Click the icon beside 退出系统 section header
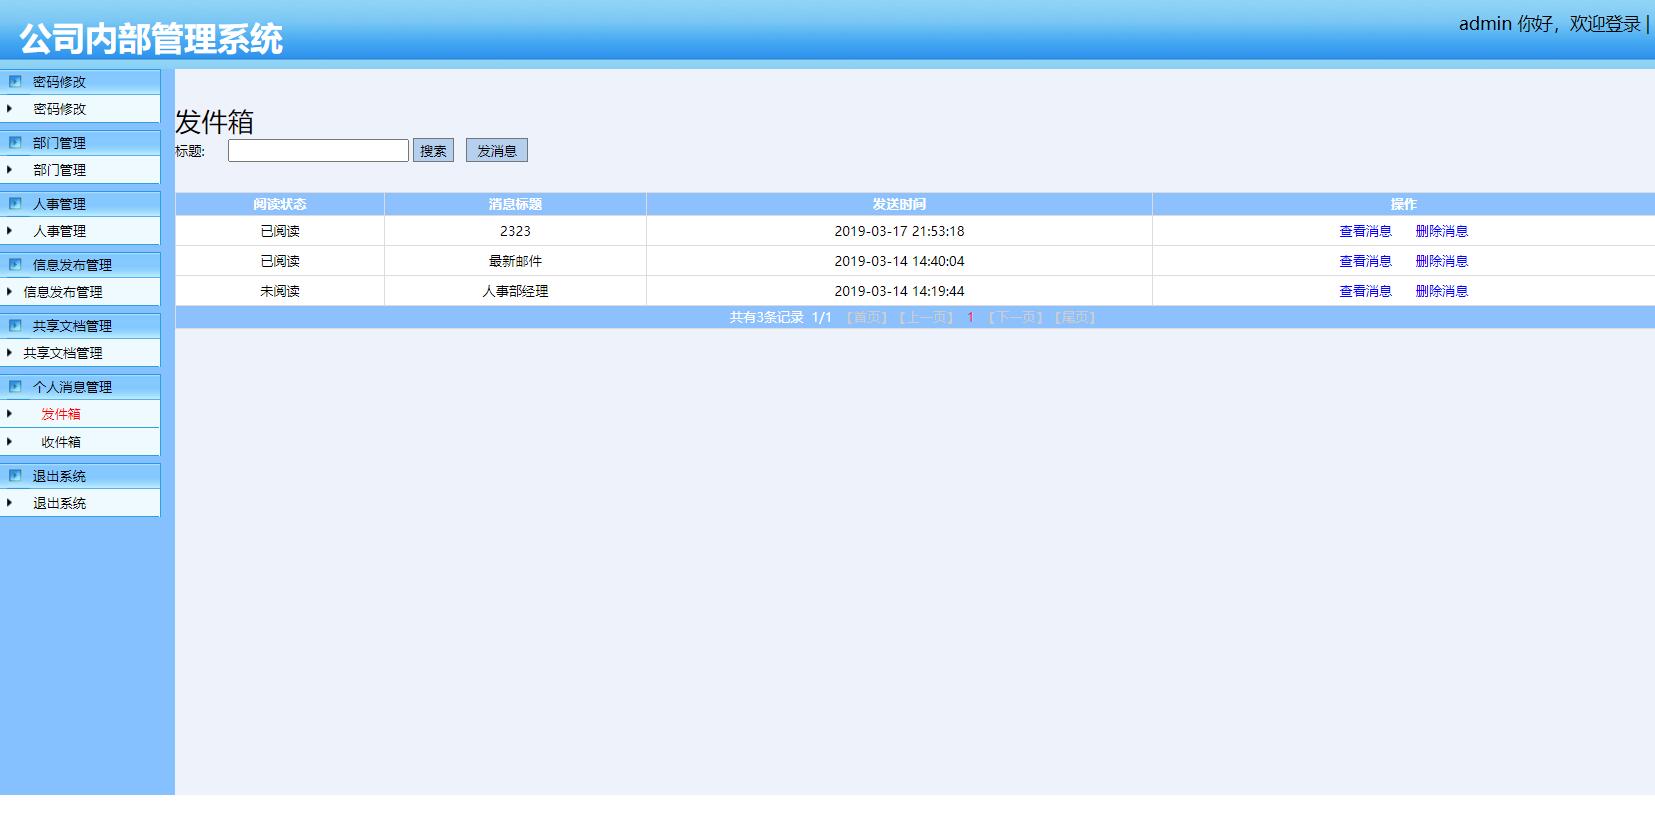1655x835 pixels. [15, 476]
